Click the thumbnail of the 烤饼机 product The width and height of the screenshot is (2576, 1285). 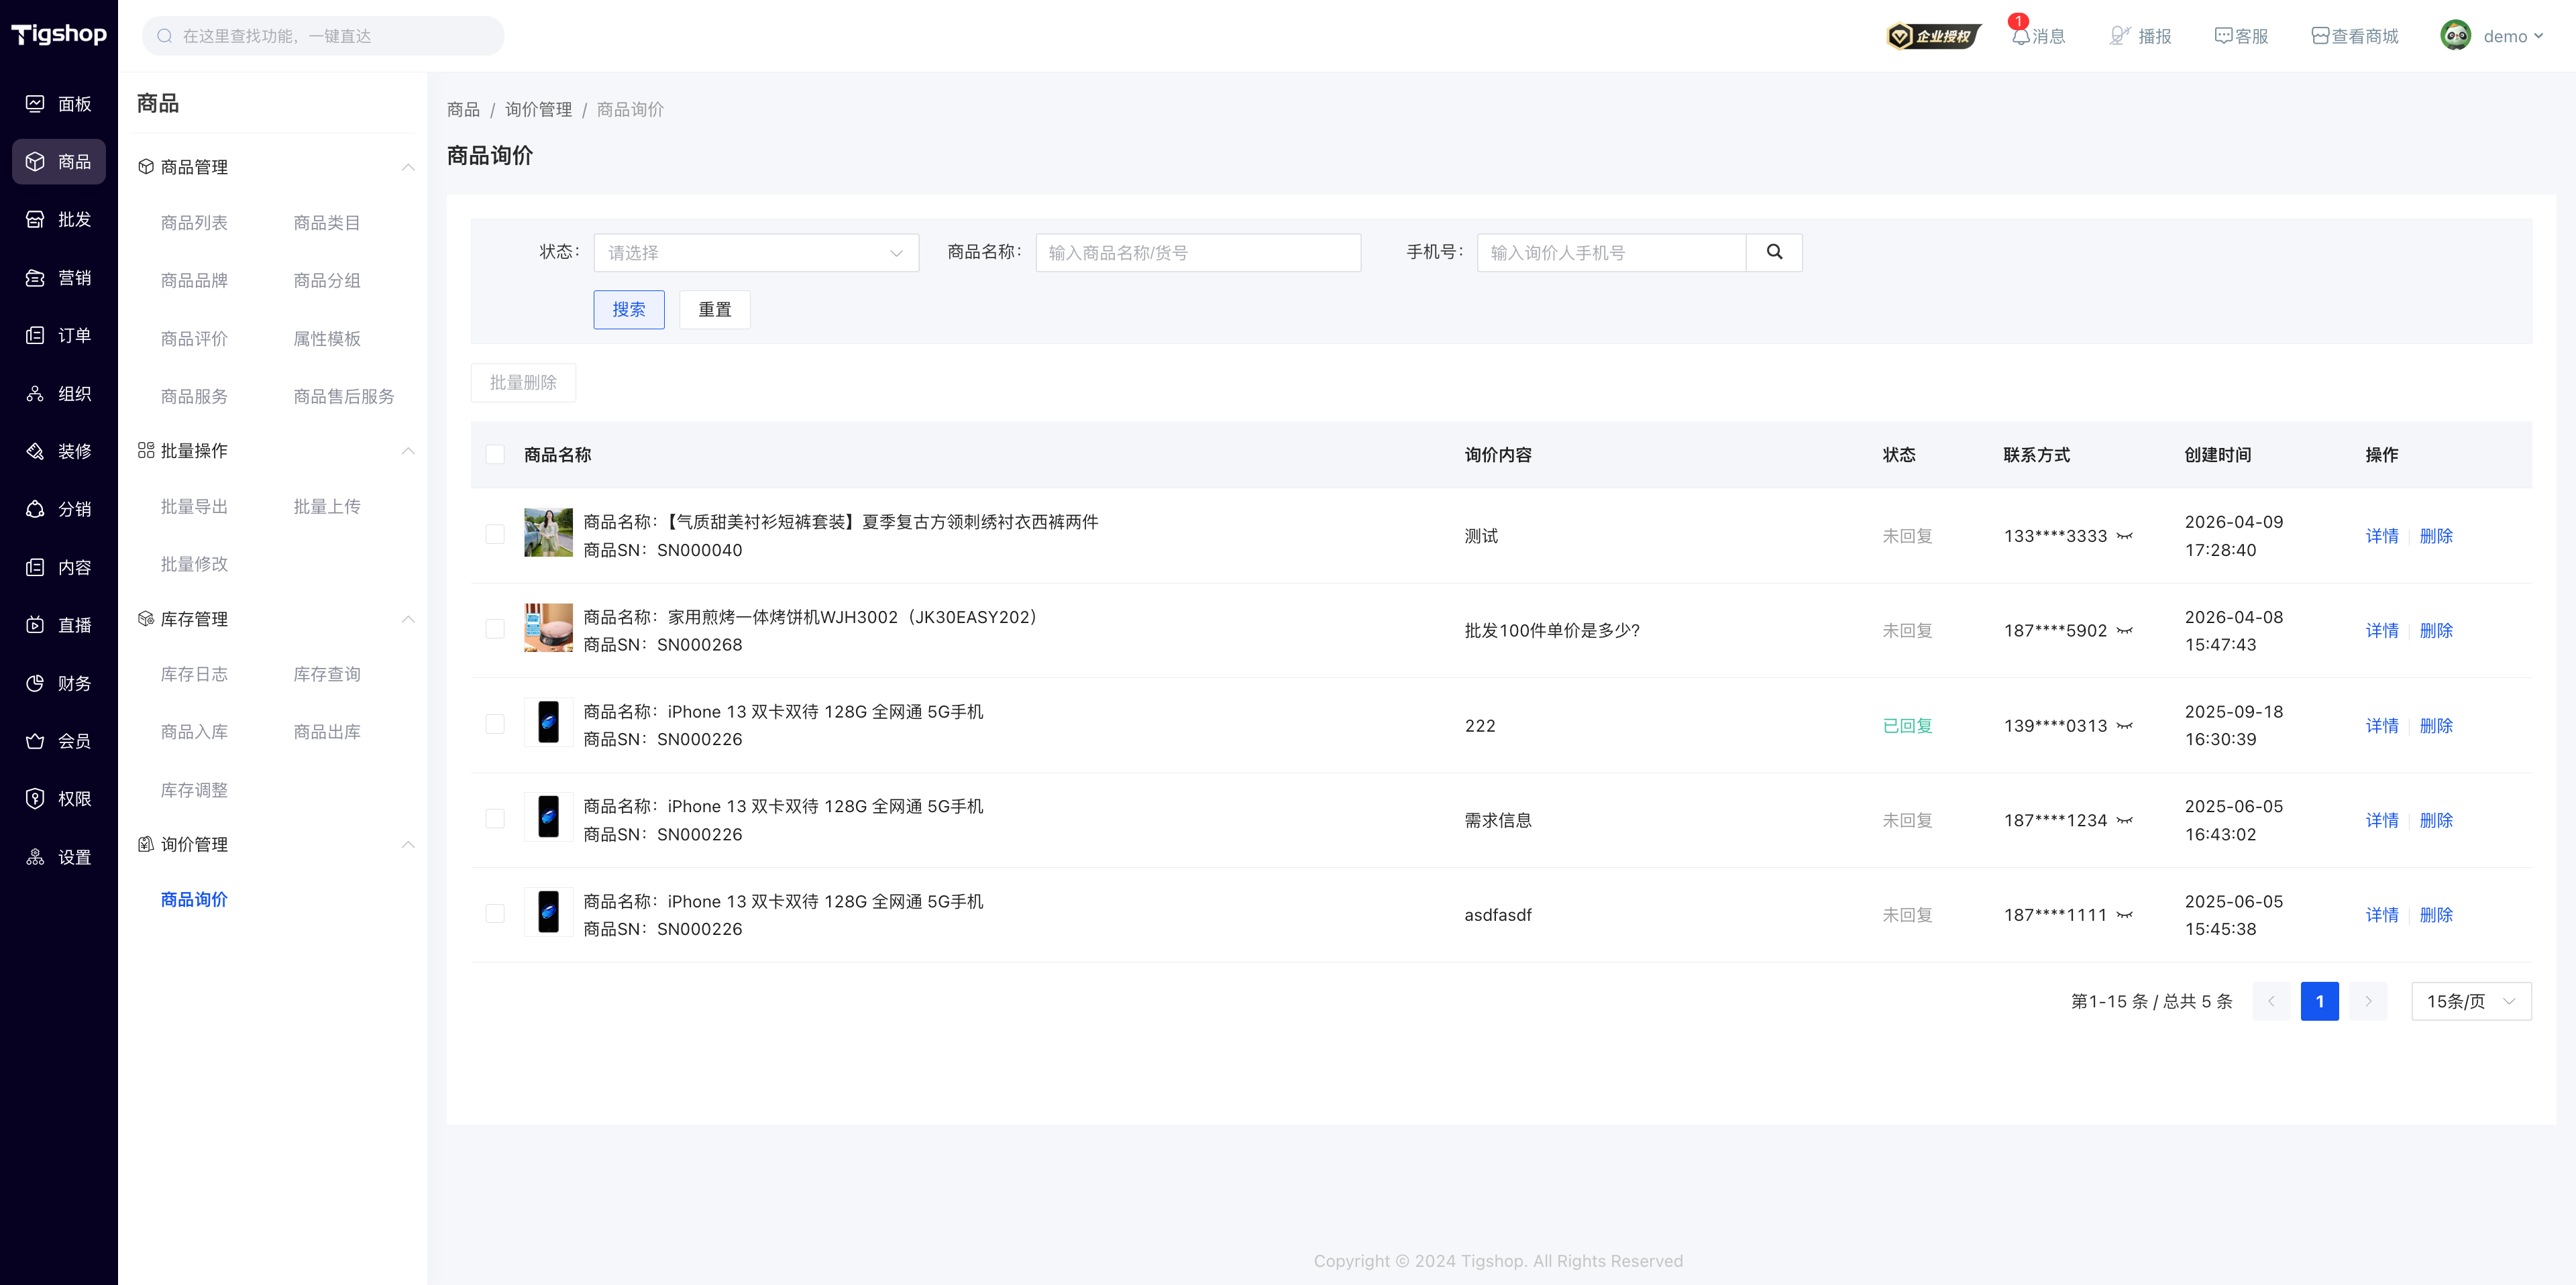548,628
